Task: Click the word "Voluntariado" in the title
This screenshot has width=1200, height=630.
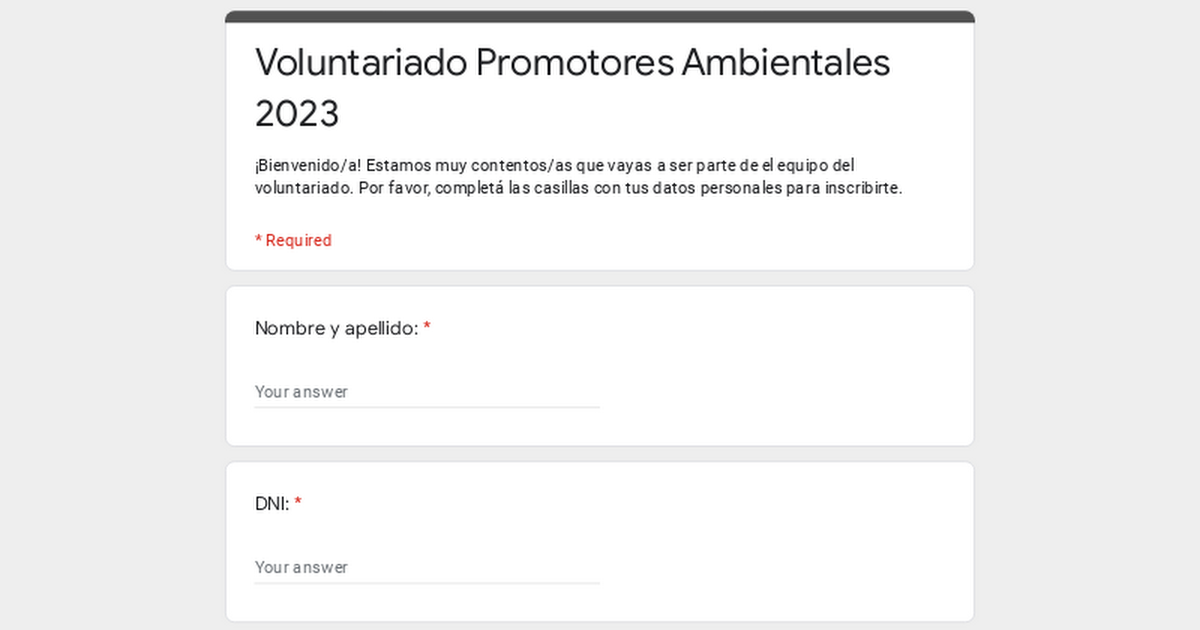Action: 361,63
